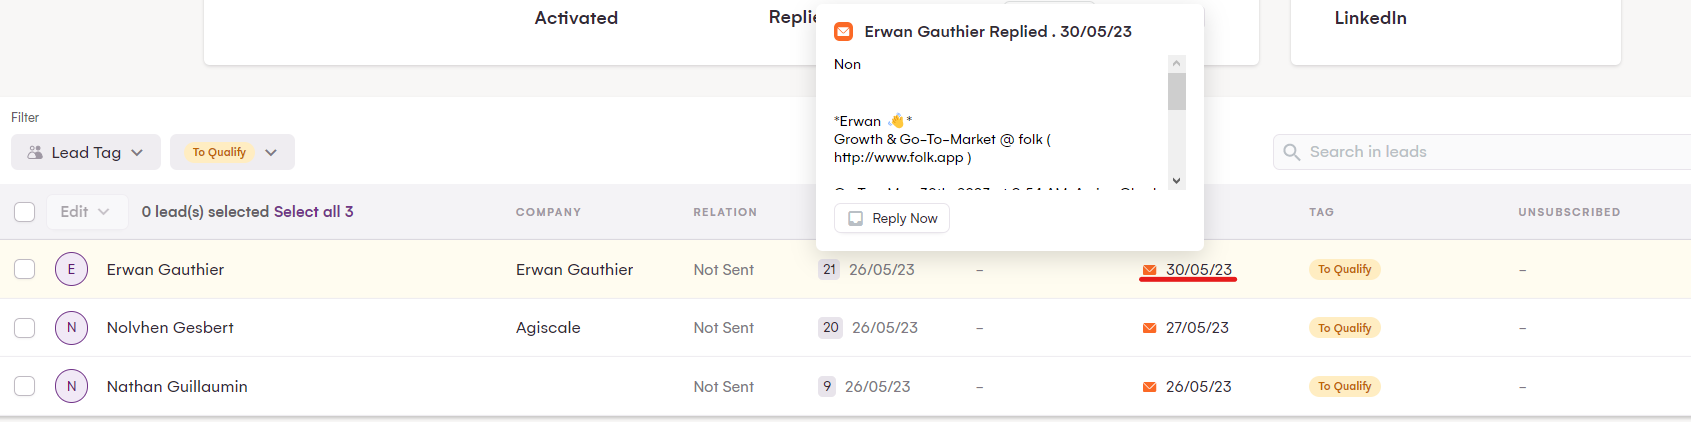Open the Lead Tag filter dropdown
Screen dimensions: 1691x422
[x=85, y=152]
